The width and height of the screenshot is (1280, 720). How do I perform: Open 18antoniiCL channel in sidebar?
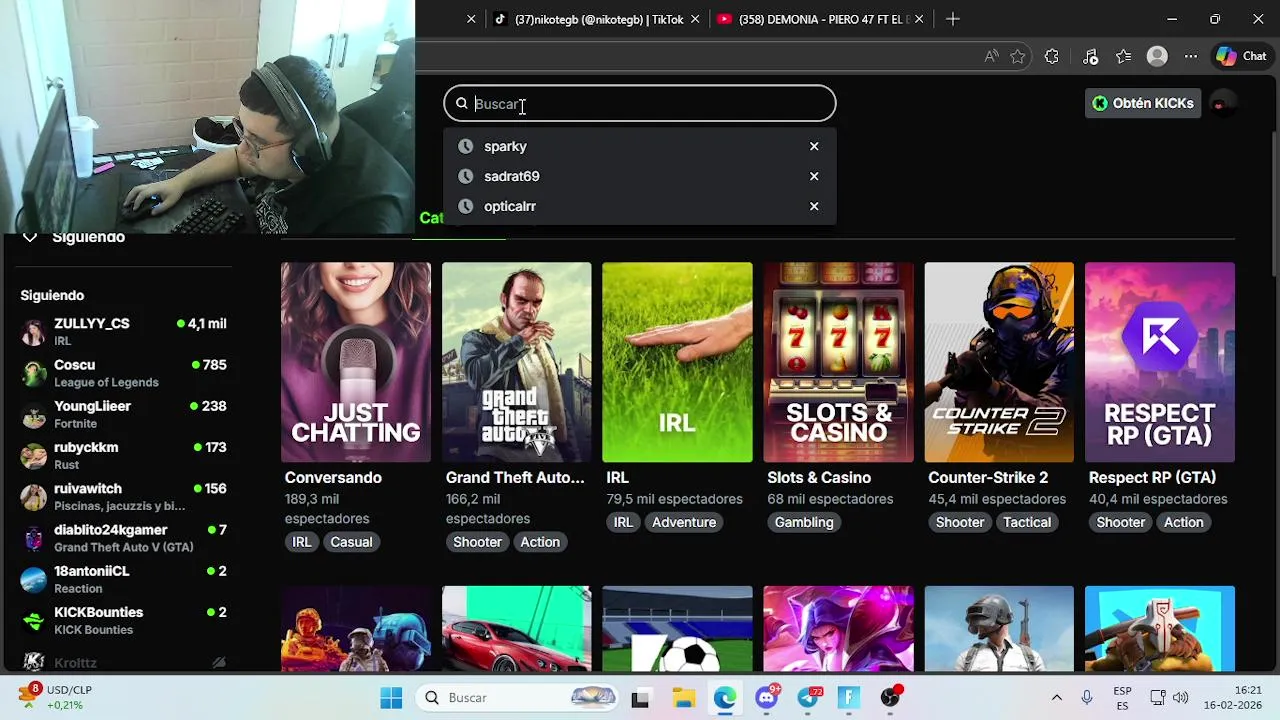tap(125, 579)
